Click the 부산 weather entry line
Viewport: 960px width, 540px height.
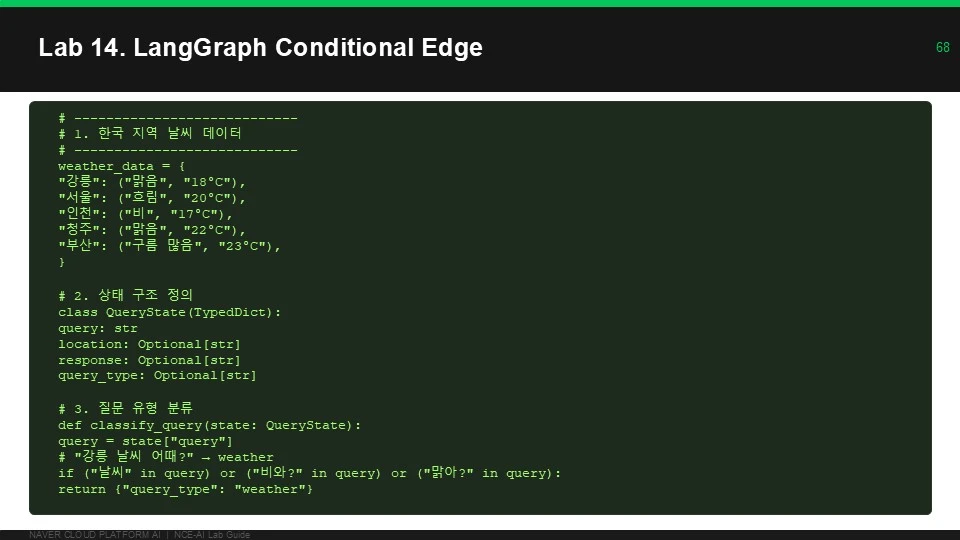pos(169,246)
